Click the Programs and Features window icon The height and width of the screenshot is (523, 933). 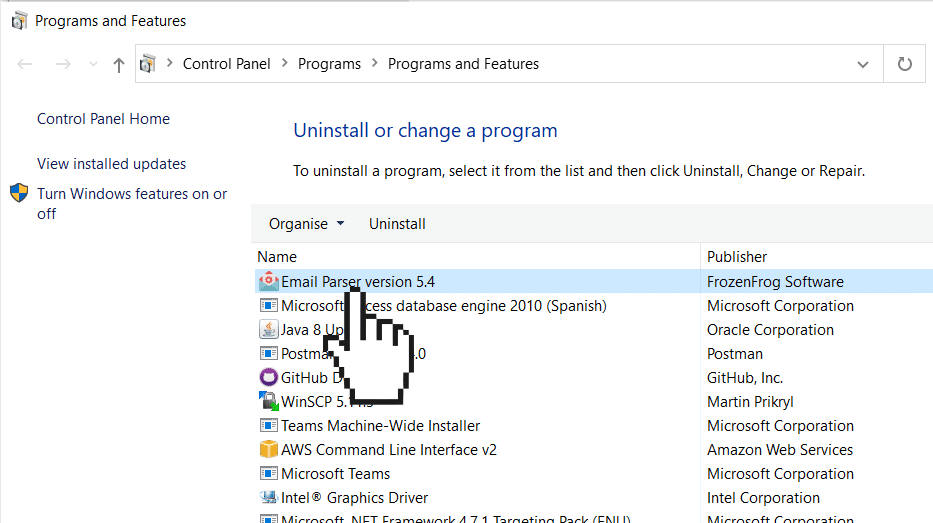point(19,21)
